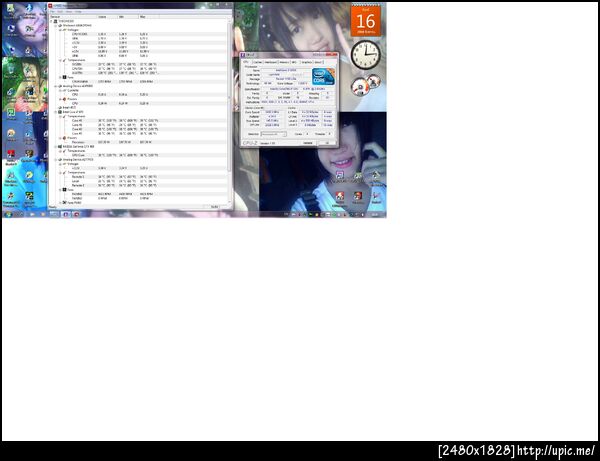Collapse the motherboard Voltages group in HWMonitor
The height and width of the screenshot is (461, 600).
pyautogui.click(x=60, y=30)
